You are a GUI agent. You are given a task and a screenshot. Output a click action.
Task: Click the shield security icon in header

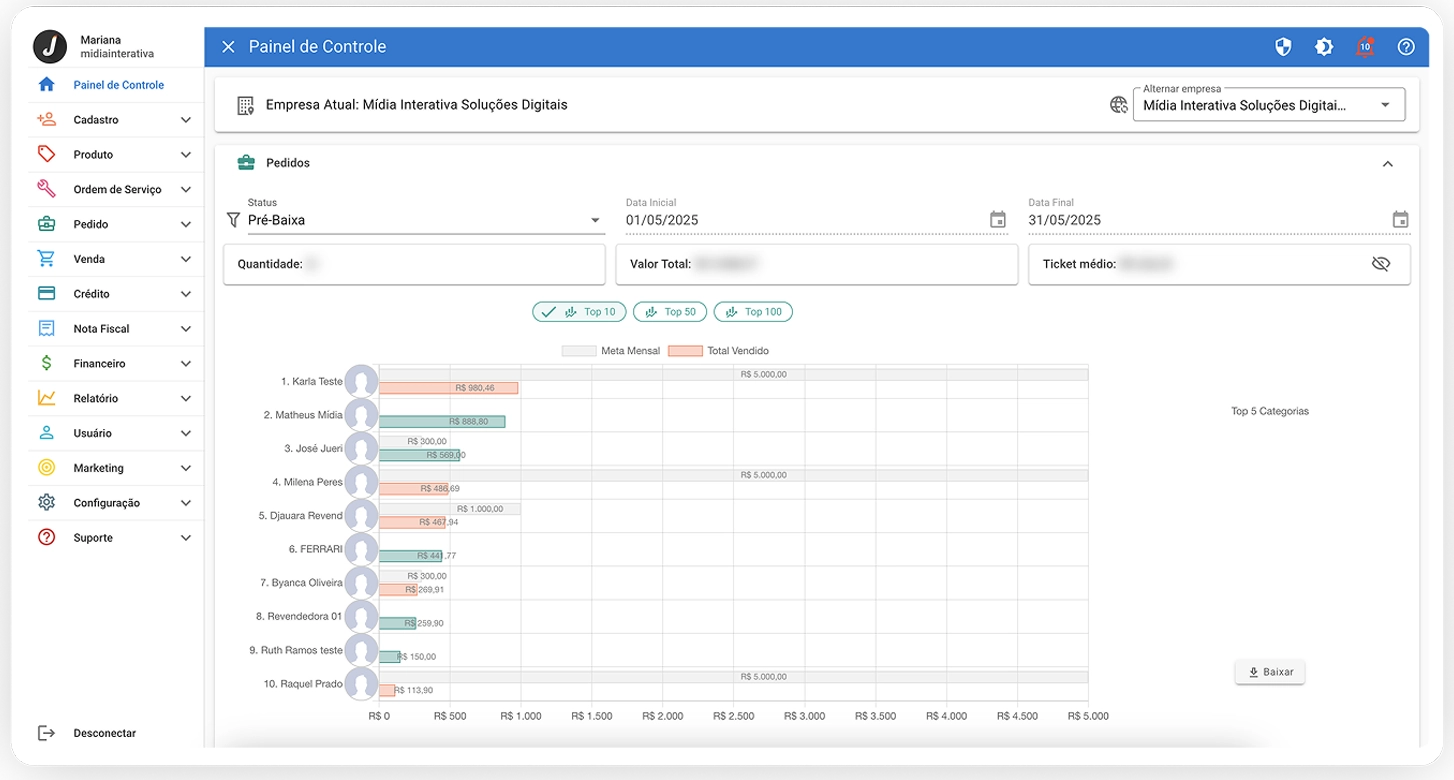[x=1283, y=47]
